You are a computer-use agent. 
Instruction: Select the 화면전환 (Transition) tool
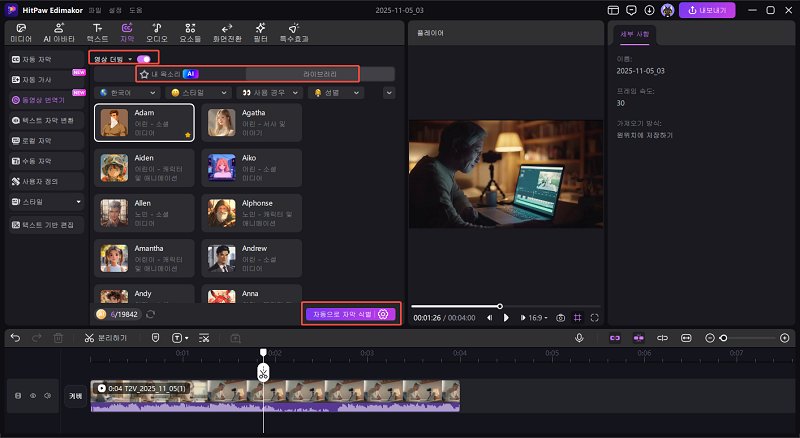click(x=225, y=31)
